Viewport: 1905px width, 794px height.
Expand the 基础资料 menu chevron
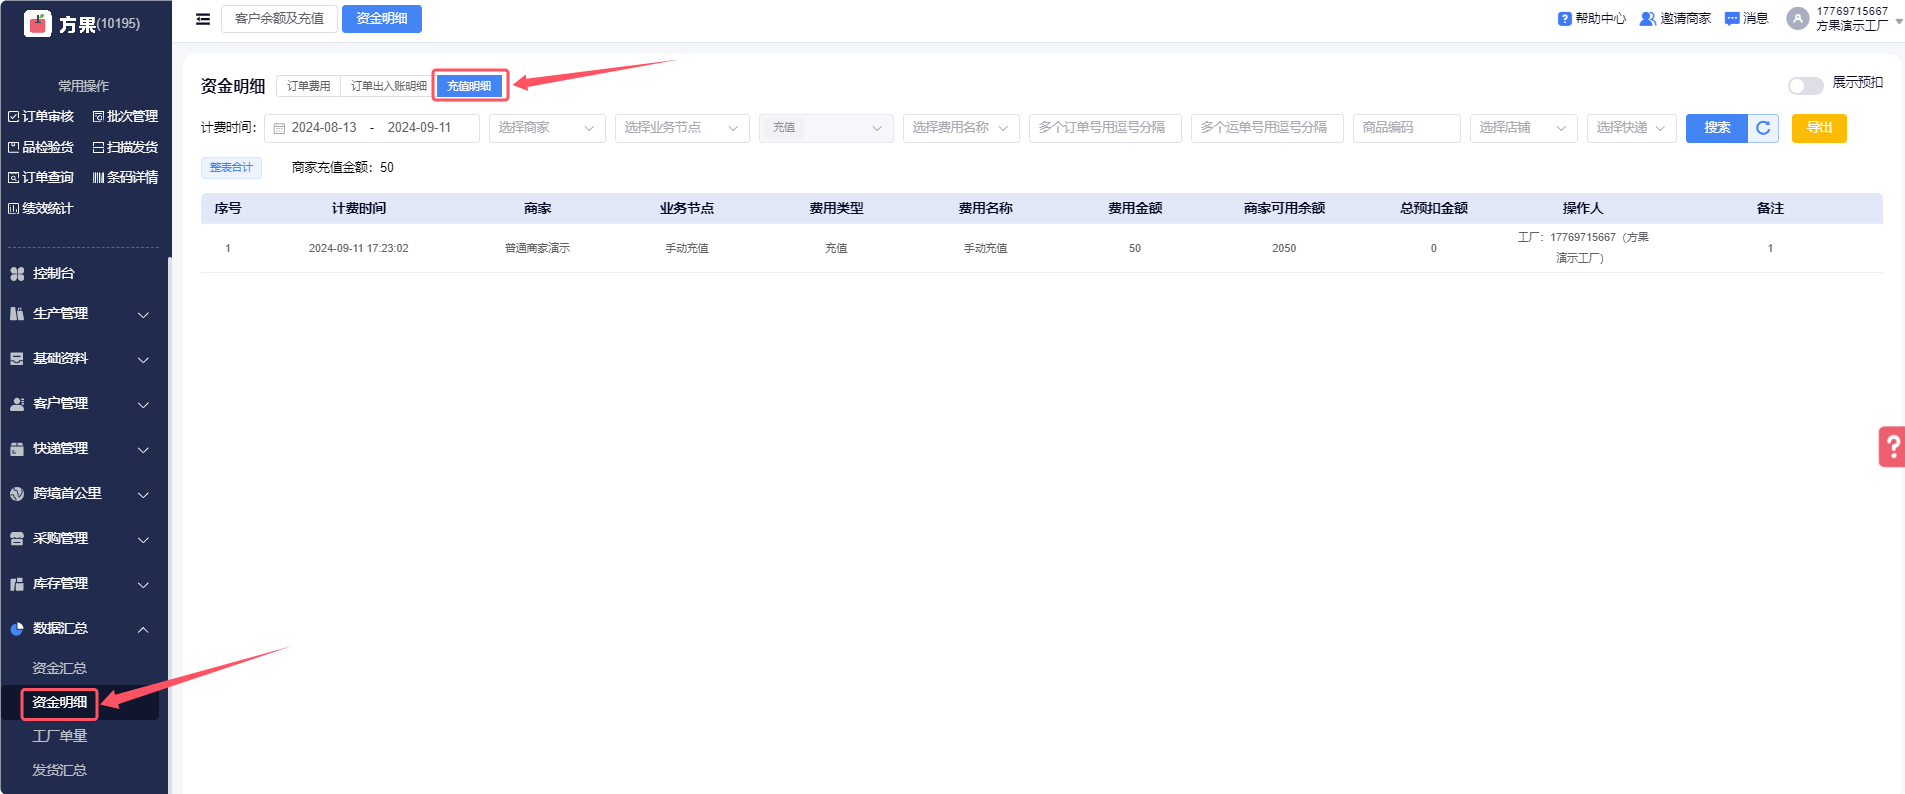pos(143,360)
